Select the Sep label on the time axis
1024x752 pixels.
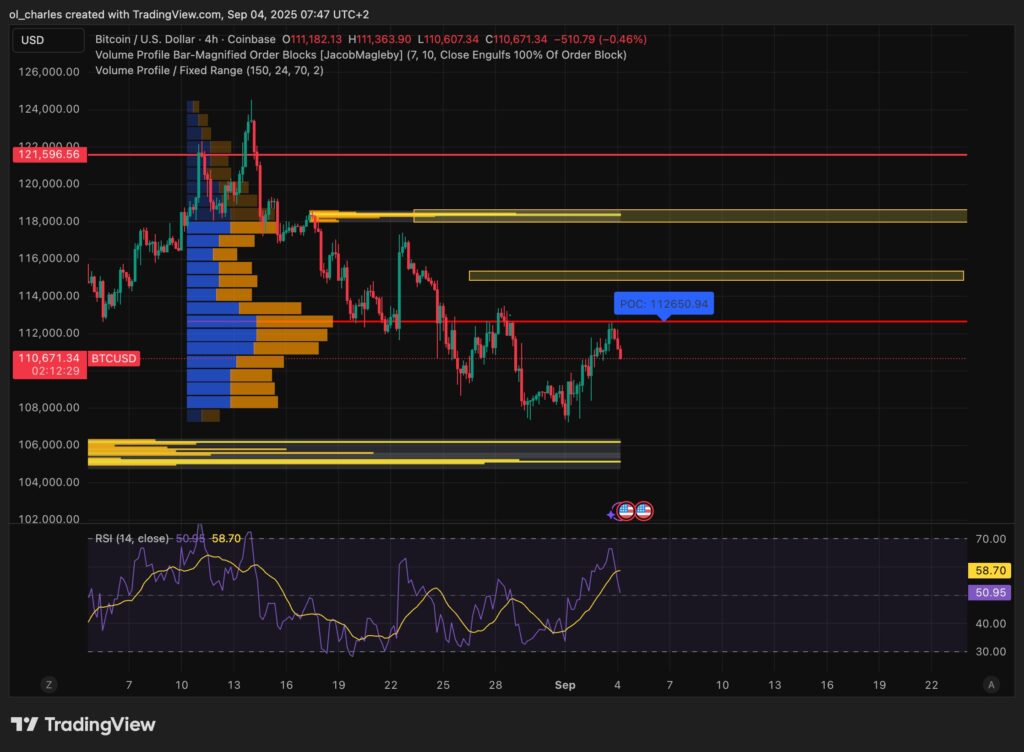coord(565,685)
